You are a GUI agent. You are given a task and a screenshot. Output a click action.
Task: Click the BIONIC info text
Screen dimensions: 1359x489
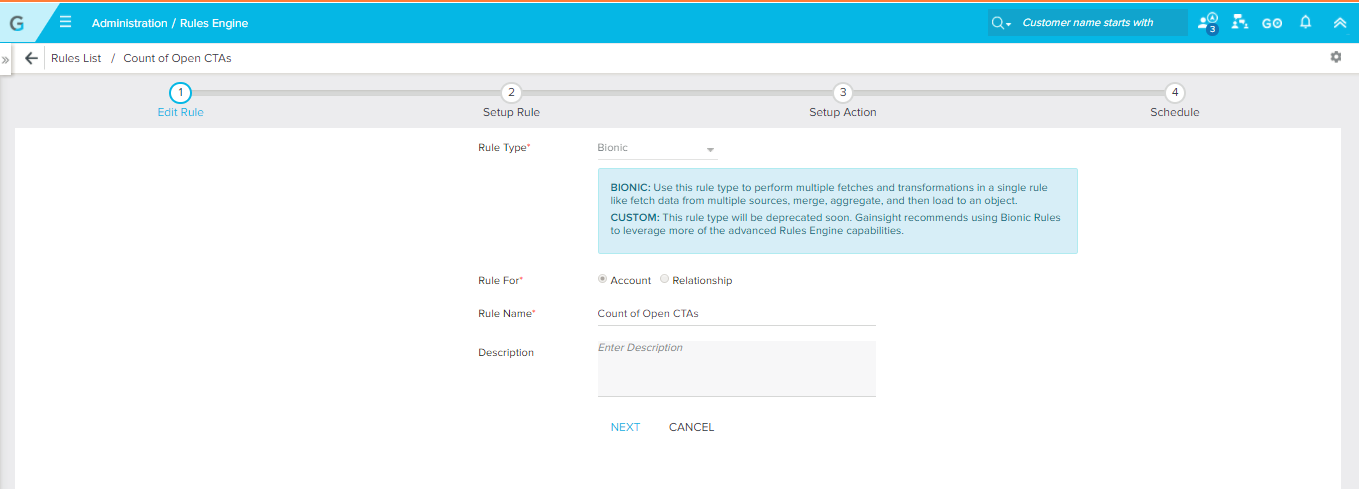830,194
